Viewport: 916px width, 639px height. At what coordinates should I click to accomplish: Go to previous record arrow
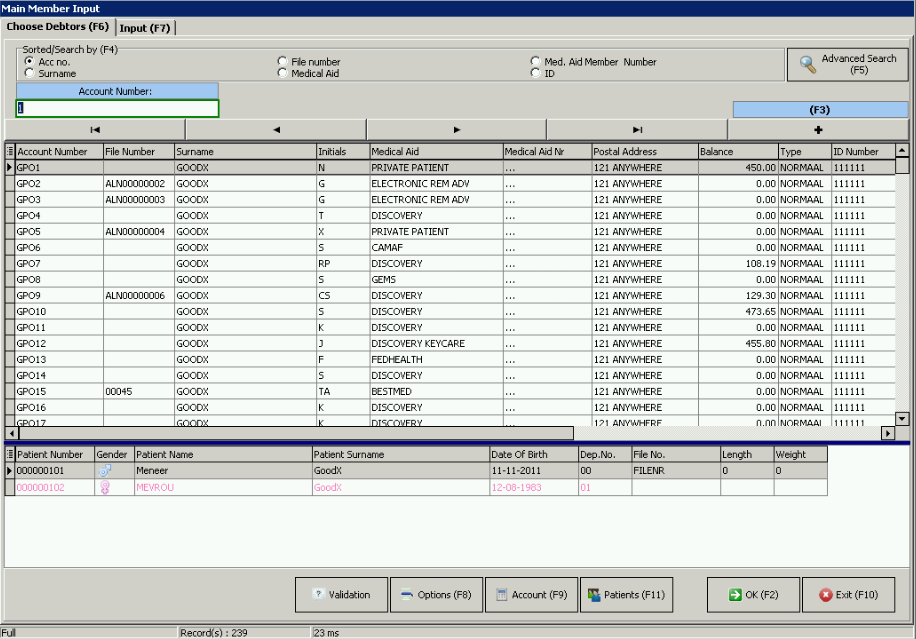coord(276,130)
